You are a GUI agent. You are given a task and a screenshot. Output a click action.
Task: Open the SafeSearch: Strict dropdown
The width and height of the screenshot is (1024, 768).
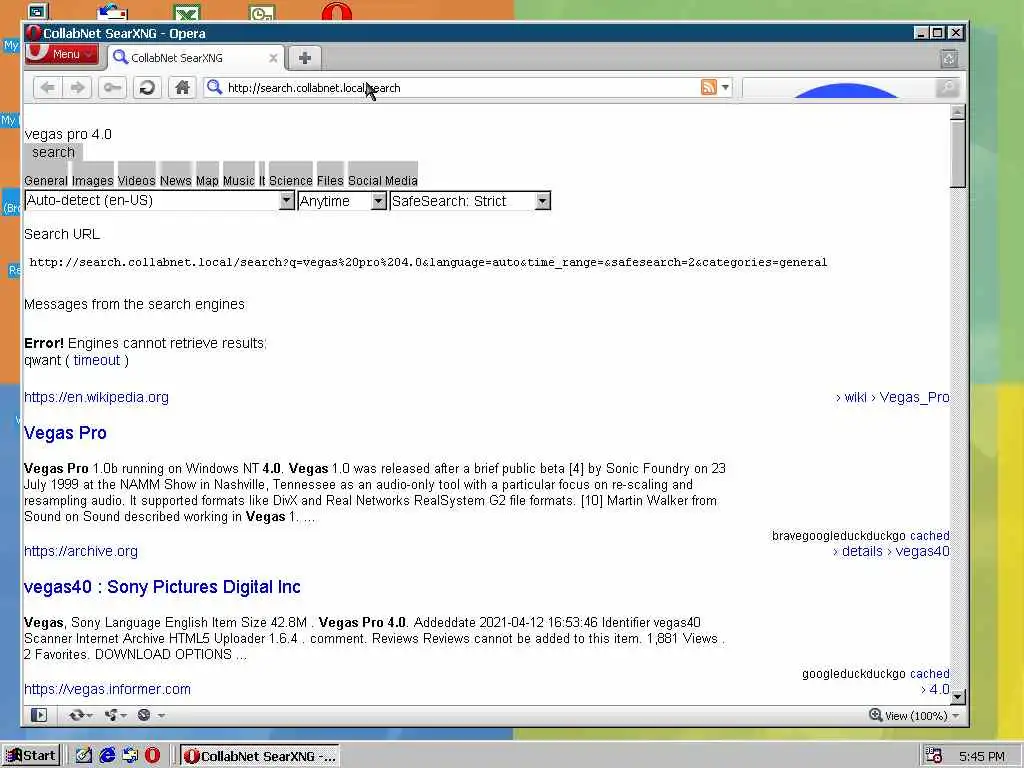click(470, 200)
